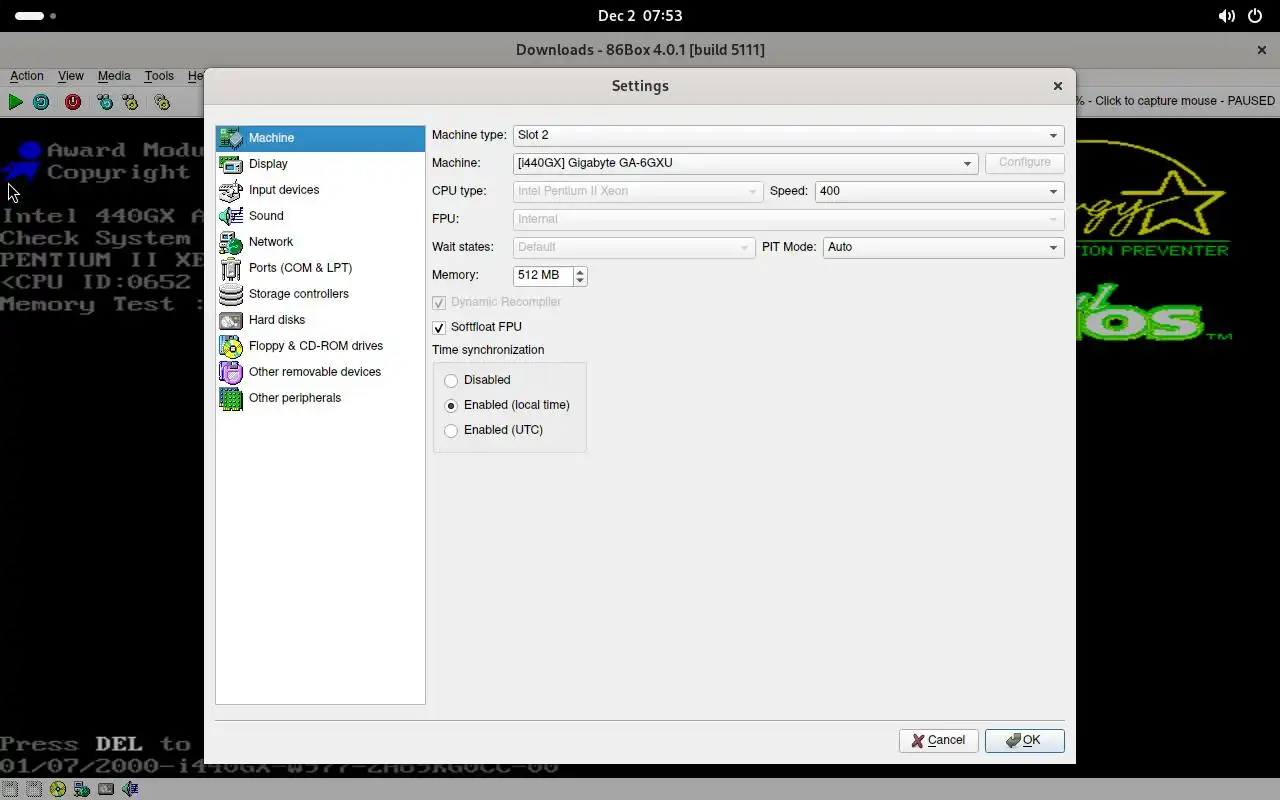
Task: Open the Wait states dropdown
Action: point(633,247)
